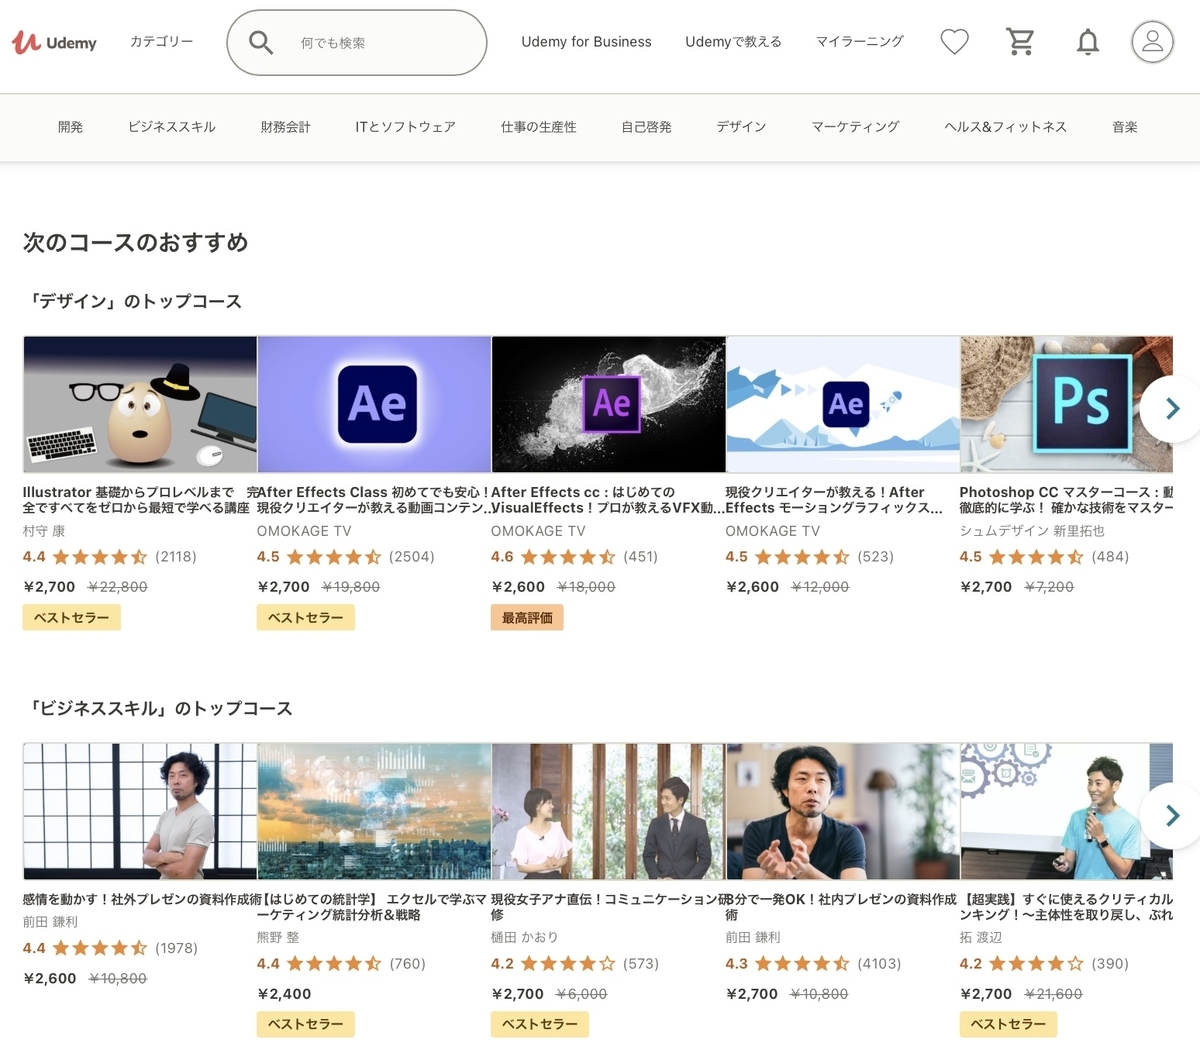Select the ビジネススキル category
The height and width of the screenshot is (1050, 1200).
point(172,127)
